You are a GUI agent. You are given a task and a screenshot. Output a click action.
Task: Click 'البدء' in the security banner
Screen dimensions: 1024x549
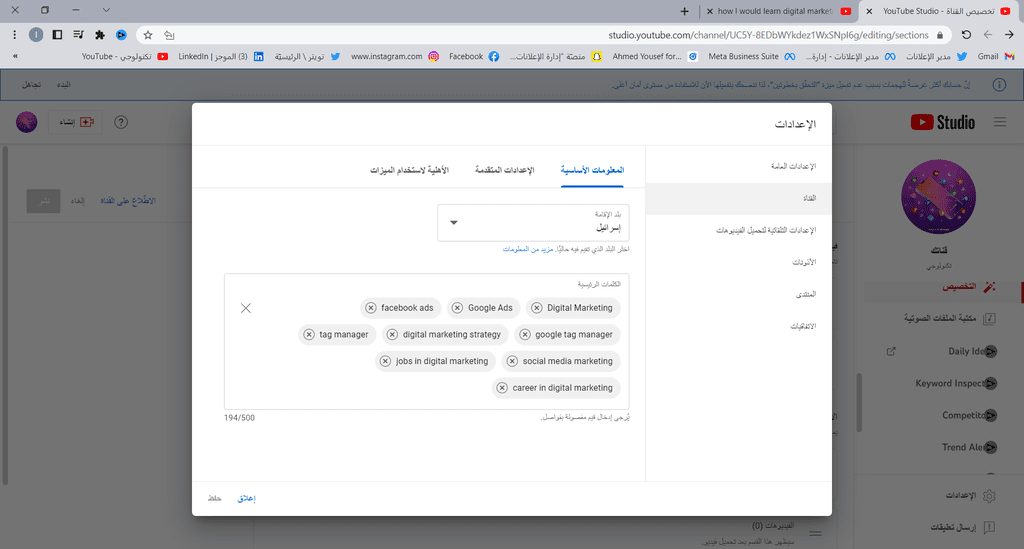pyautogui.click(x=63, y=85)
